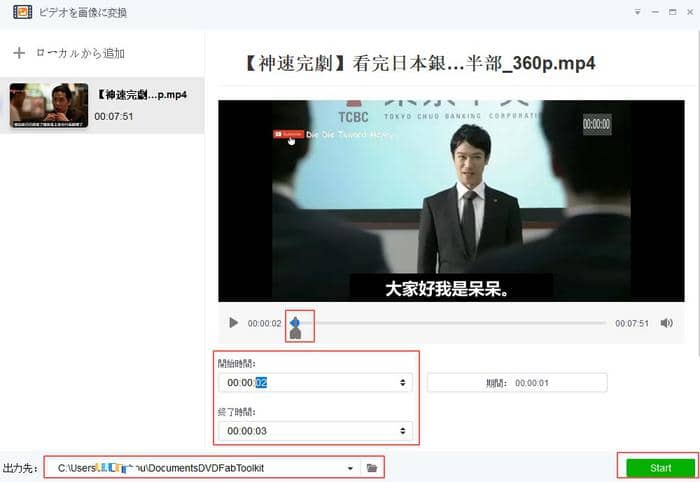Click the video preview frame
The height and width of the screenshot is (482, 700).
(x=451, y=201)
